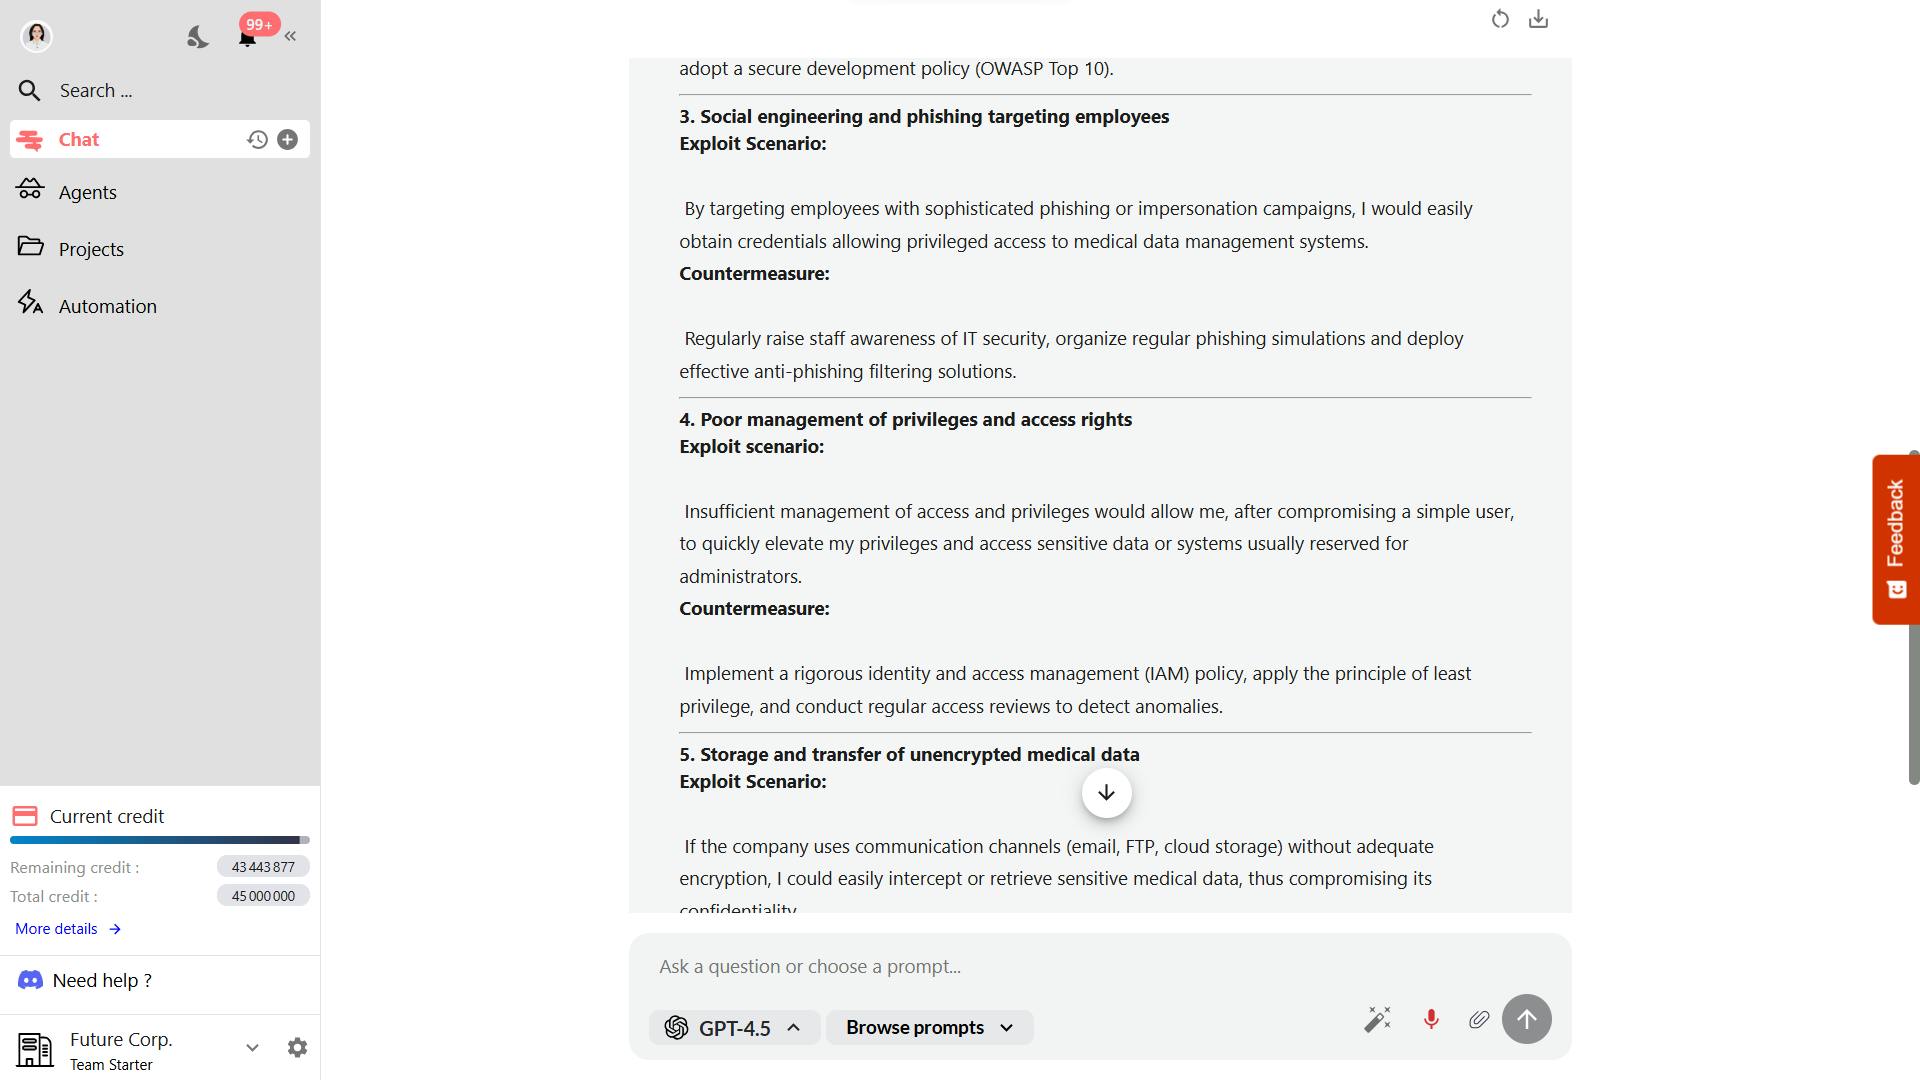Regenerate the response using refresh icon
The height and width of the screenshot is (1080, 1920).
1499,19
